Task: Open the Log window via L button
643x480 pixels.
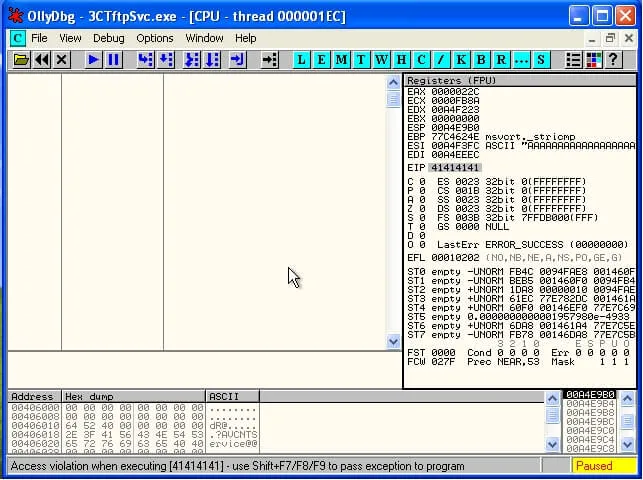Action: [x=301, y=60]
